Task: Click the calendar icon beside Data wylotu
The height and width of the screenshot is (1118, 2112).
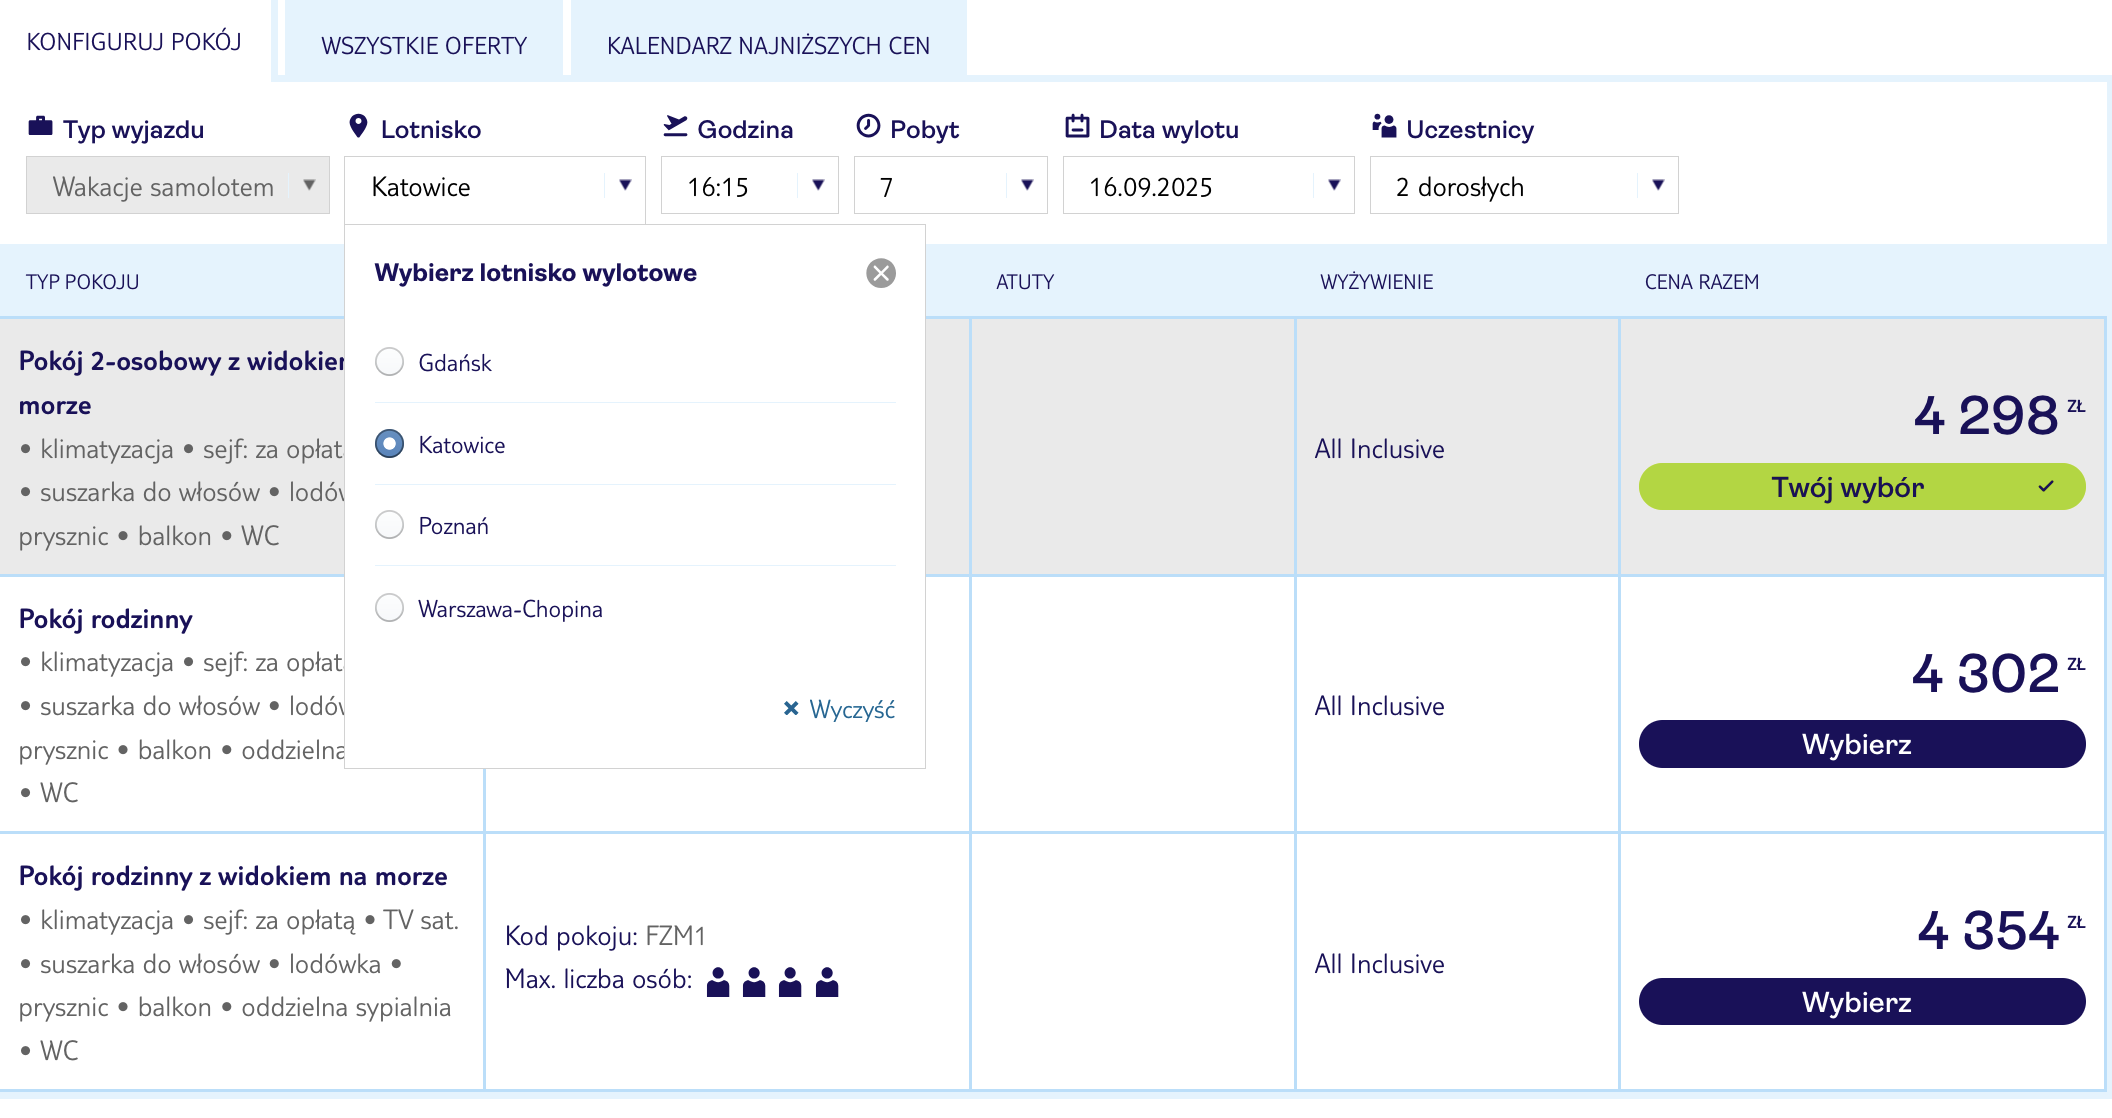Action: coord(1077,126)
